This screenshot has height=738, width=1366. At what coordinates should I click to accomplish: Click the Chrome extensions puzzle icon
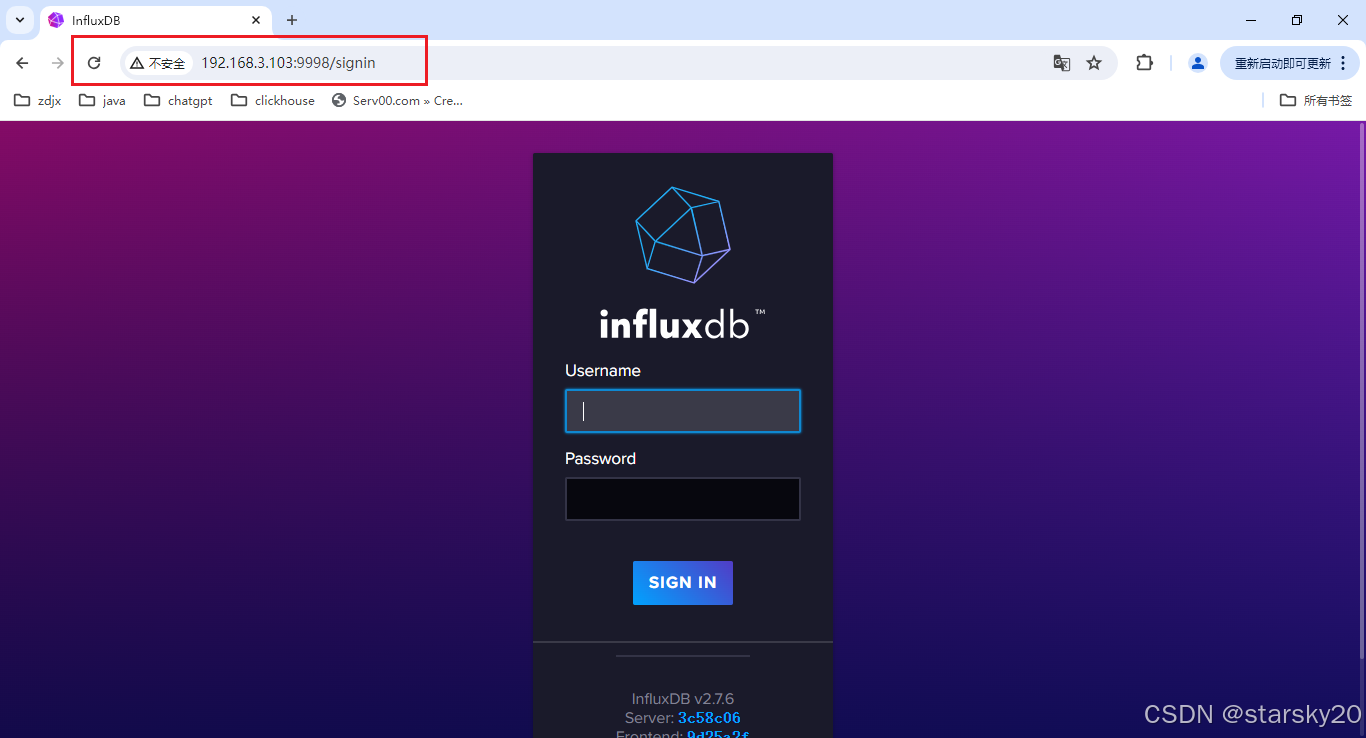(1144, 62)
